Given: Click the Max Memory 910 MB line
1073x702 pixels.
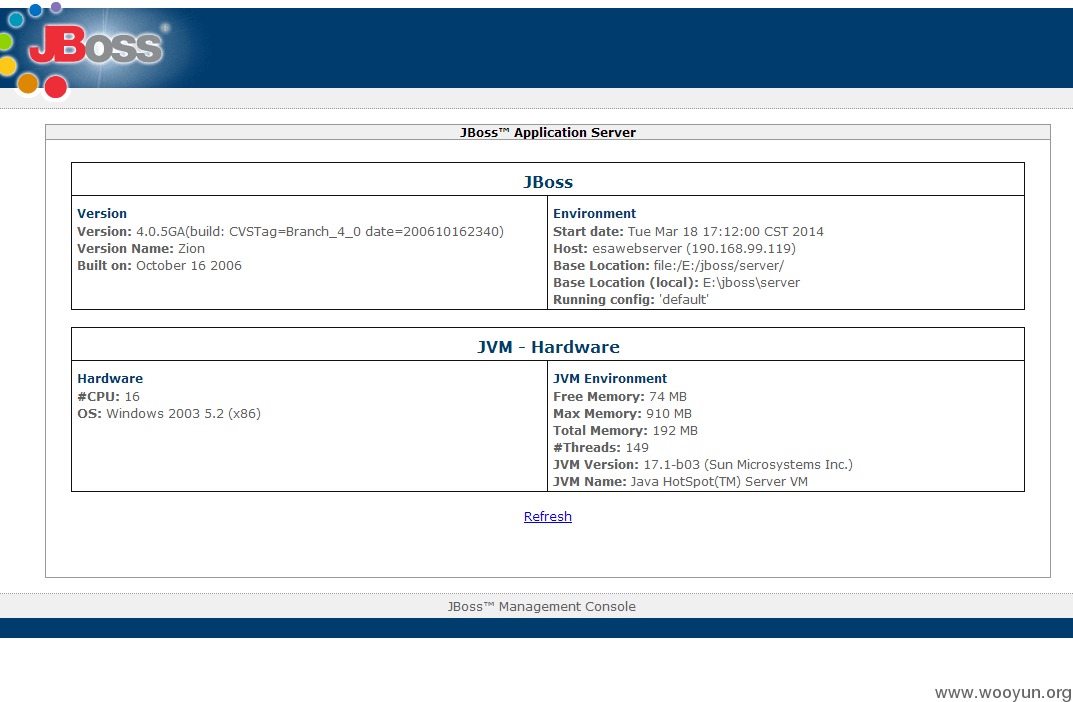Looking at the screenshot, I should (622, 413).
